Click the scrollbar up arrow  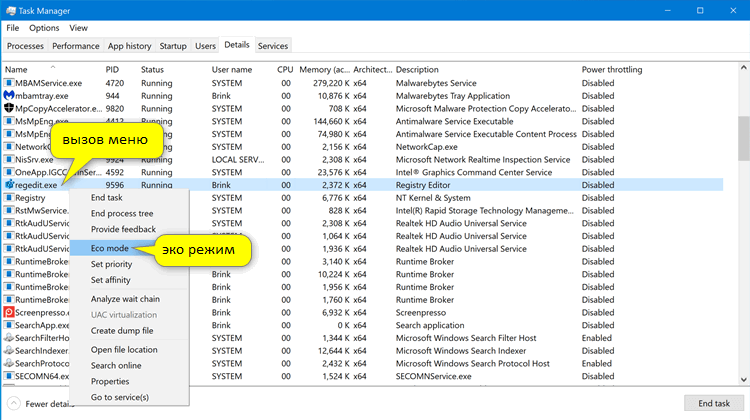click(743, 68)
